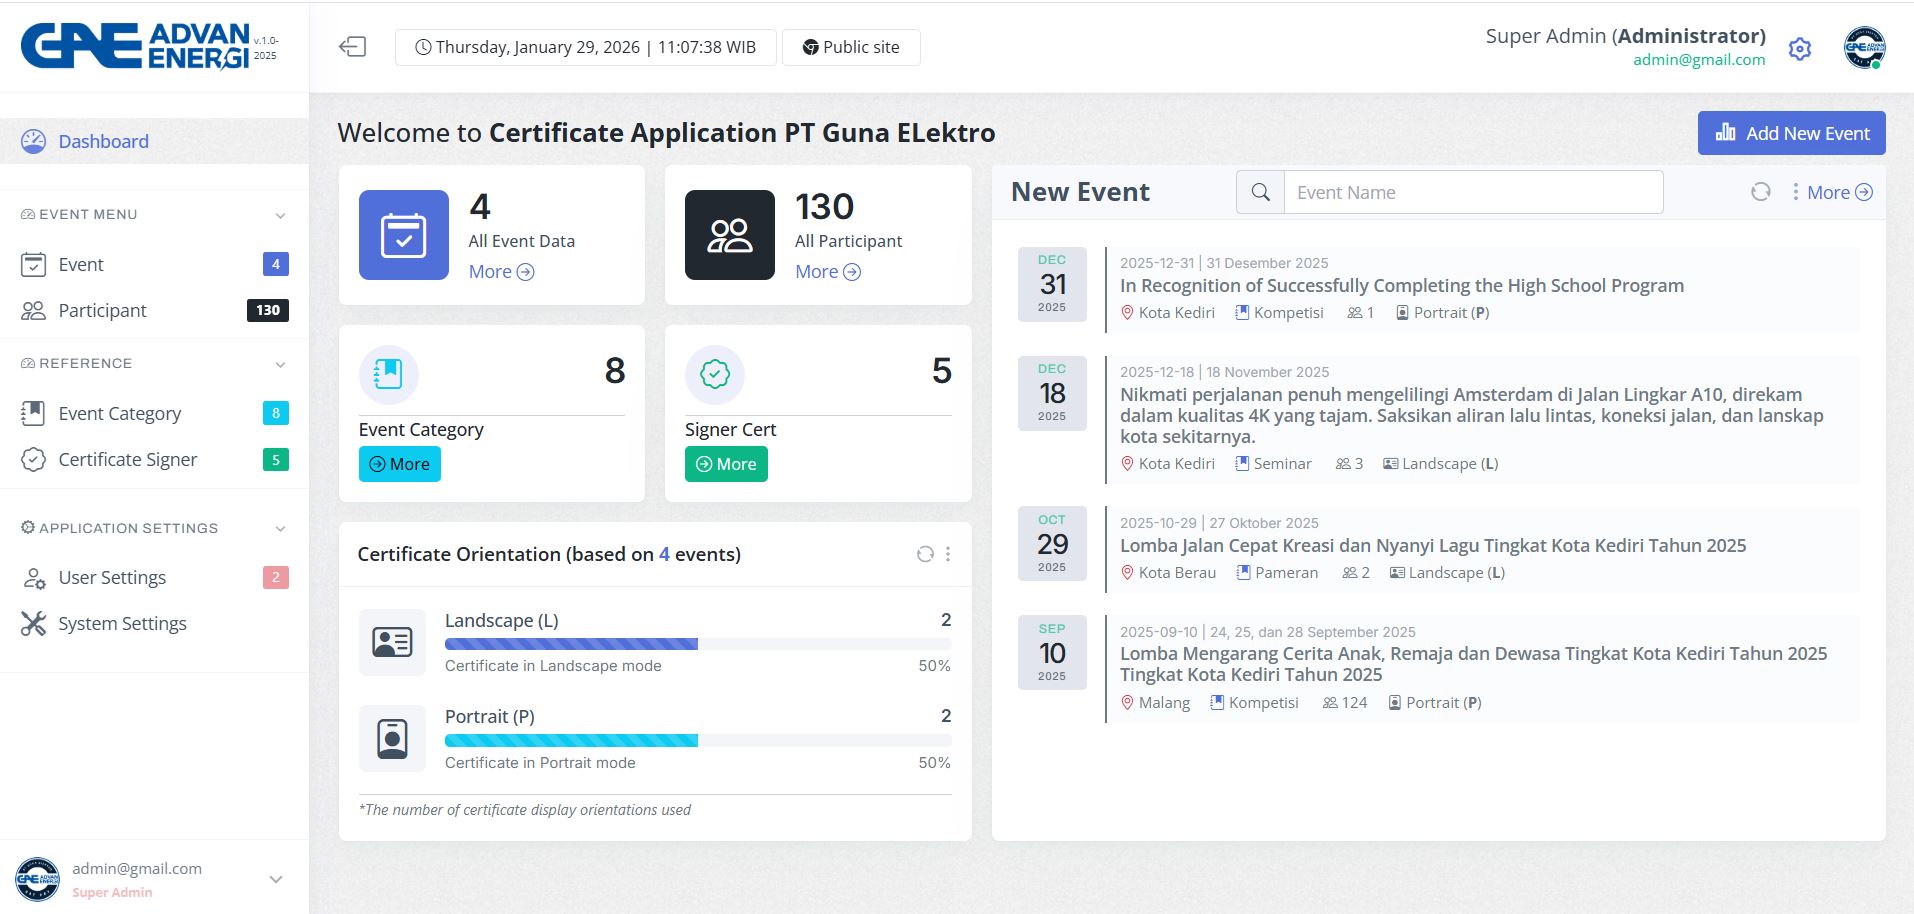1914x914 pixels.
Task: Click the profile avatar in top-right corner
Action: click(1864, 48)
